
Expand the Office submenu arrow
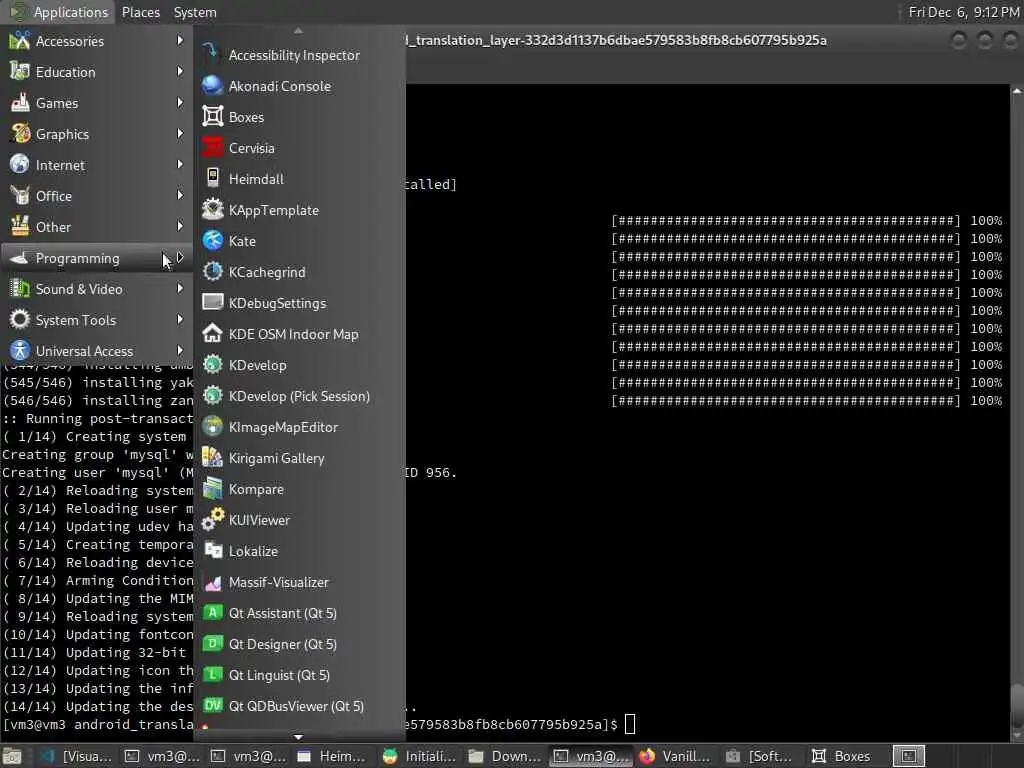coord(180,195)
